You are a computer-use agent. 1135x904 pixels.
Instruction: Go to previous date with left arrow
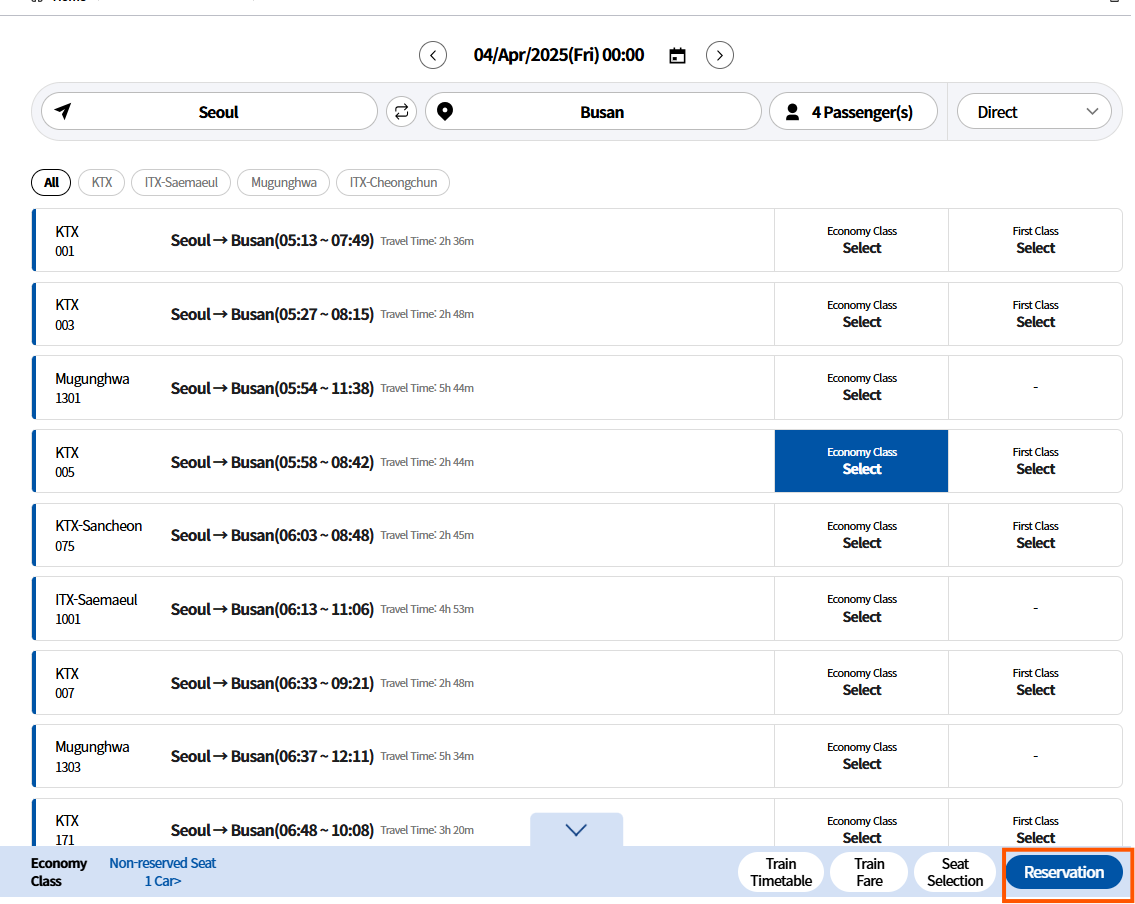[432, 55]
